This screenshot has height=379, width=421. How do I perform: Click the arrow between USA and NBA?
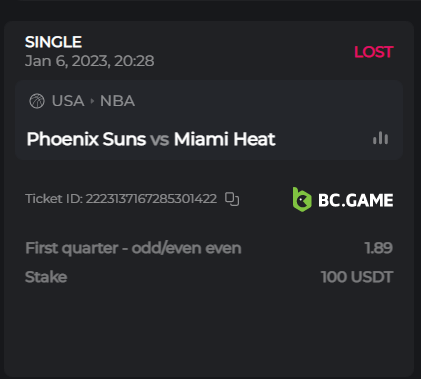(x=92, y=101)
